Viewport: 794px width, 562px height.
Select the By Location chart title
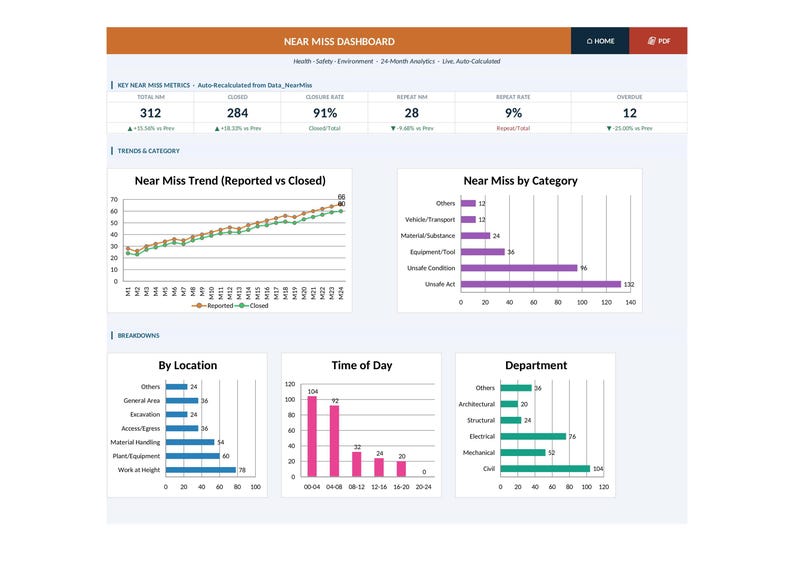coord(187,366)
